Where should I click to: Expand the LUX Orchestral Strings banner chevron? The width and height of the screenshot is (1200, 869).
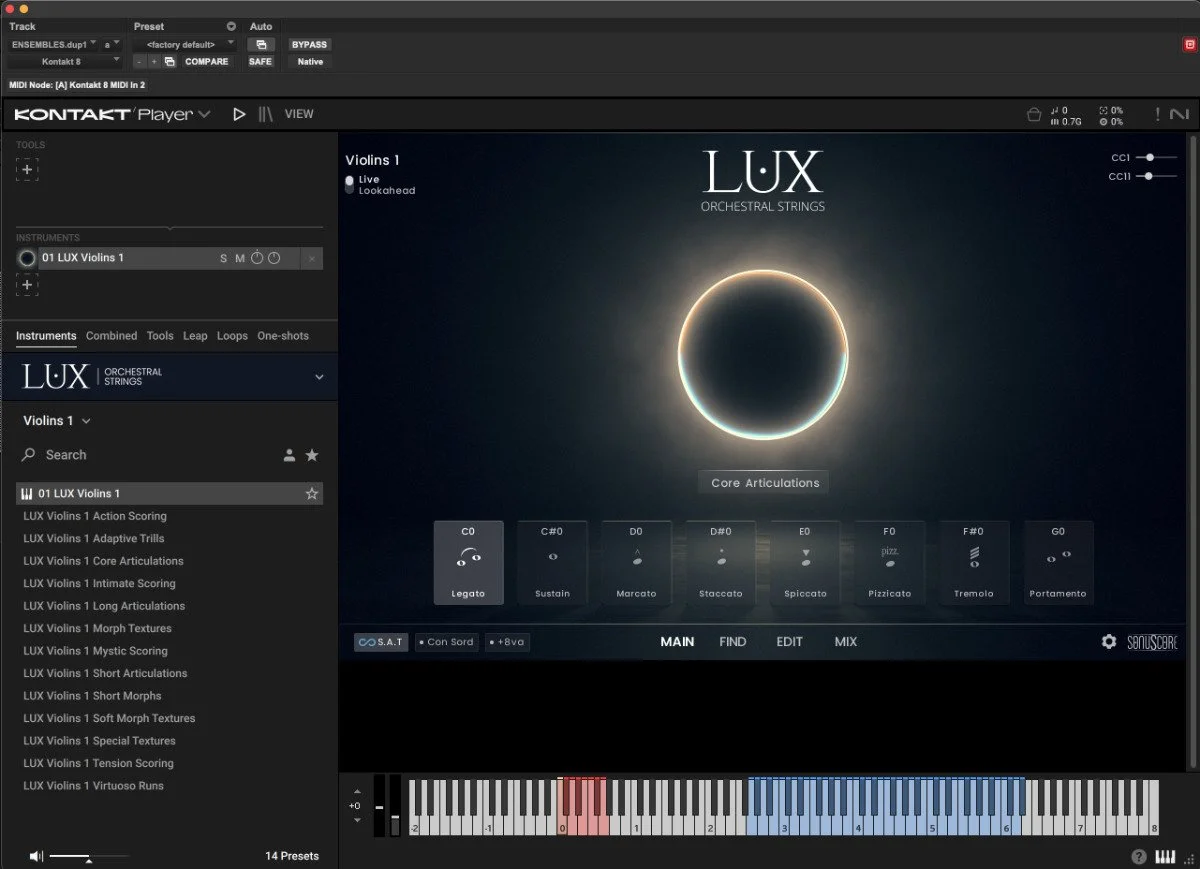pos(318,377)
